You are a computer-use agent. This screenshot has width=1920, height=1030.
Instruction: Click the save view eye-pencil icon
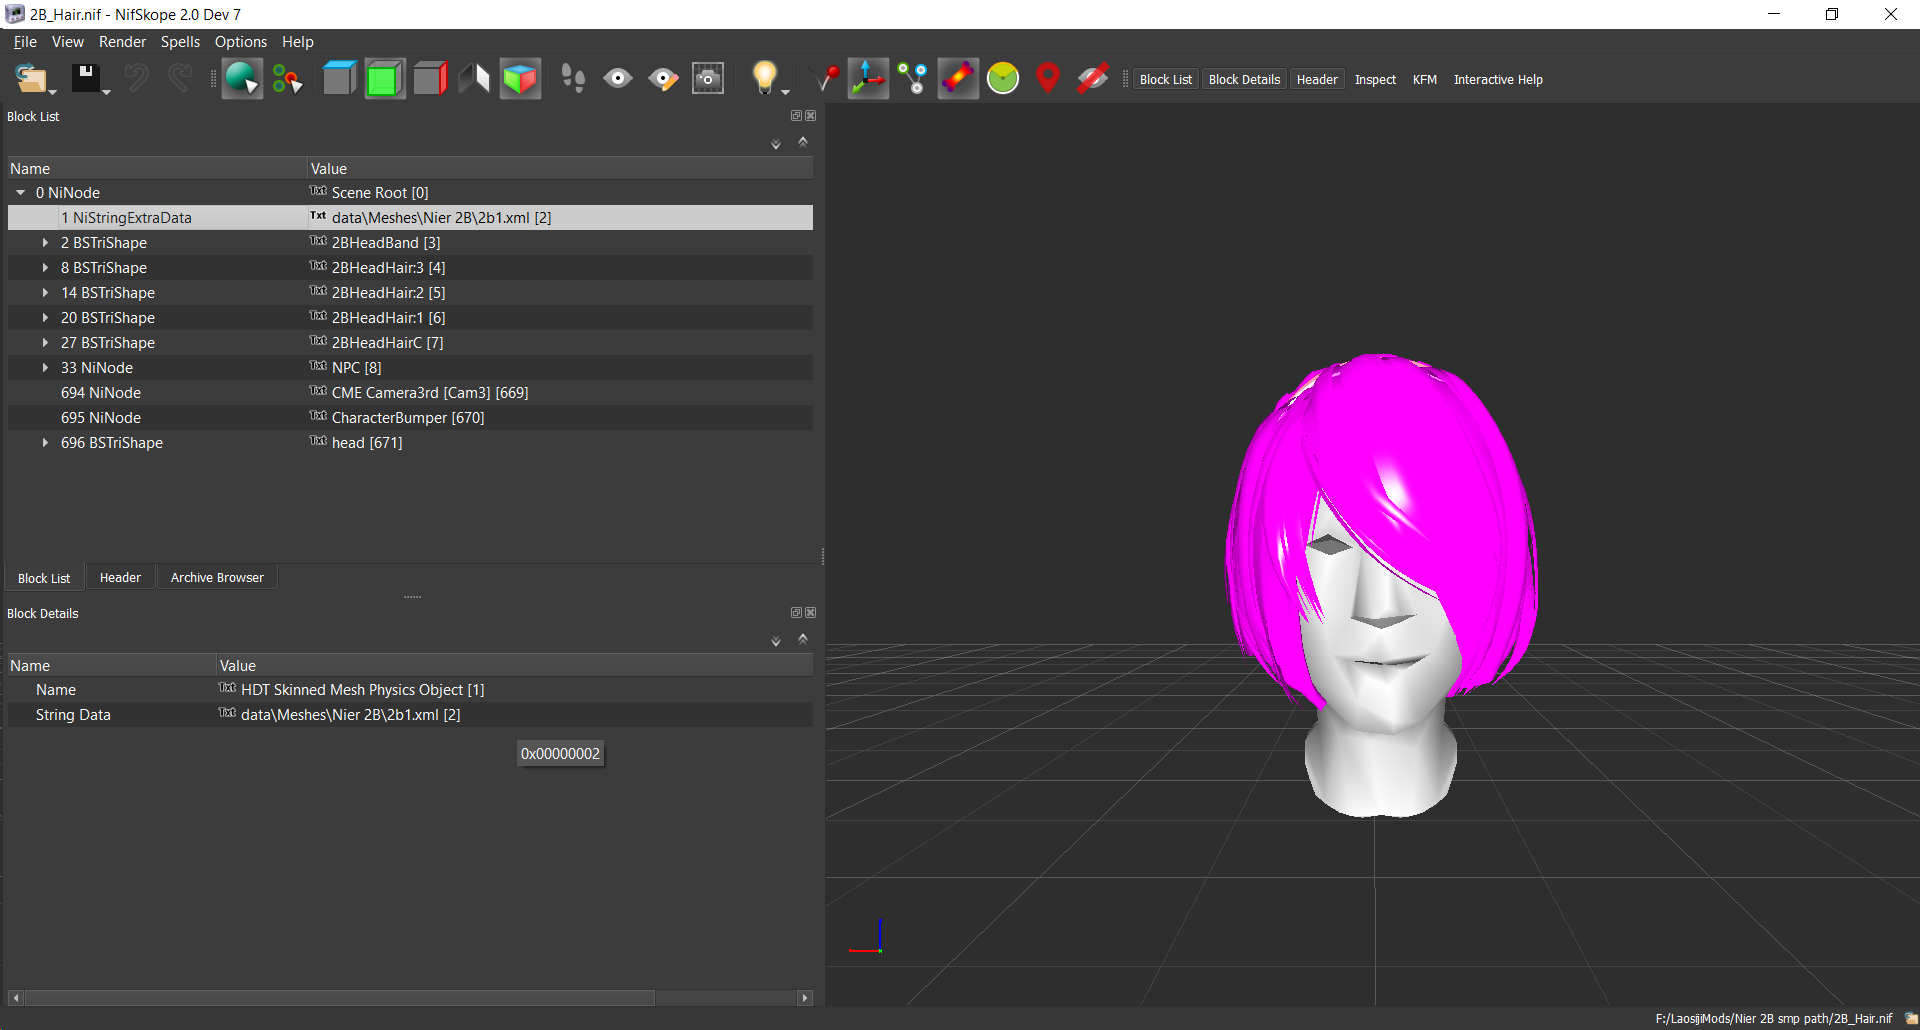coord(663,78)
